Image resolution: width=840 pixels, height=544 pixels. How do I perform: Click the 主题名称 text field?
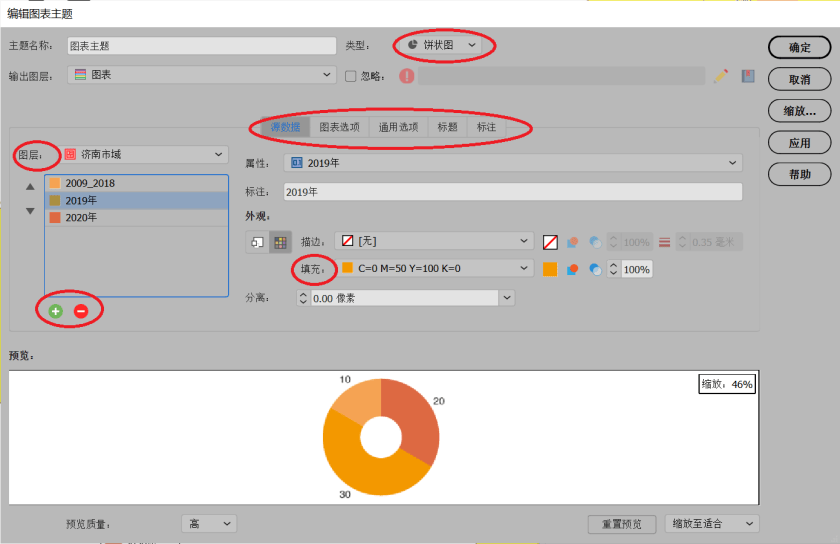(201, 46)
